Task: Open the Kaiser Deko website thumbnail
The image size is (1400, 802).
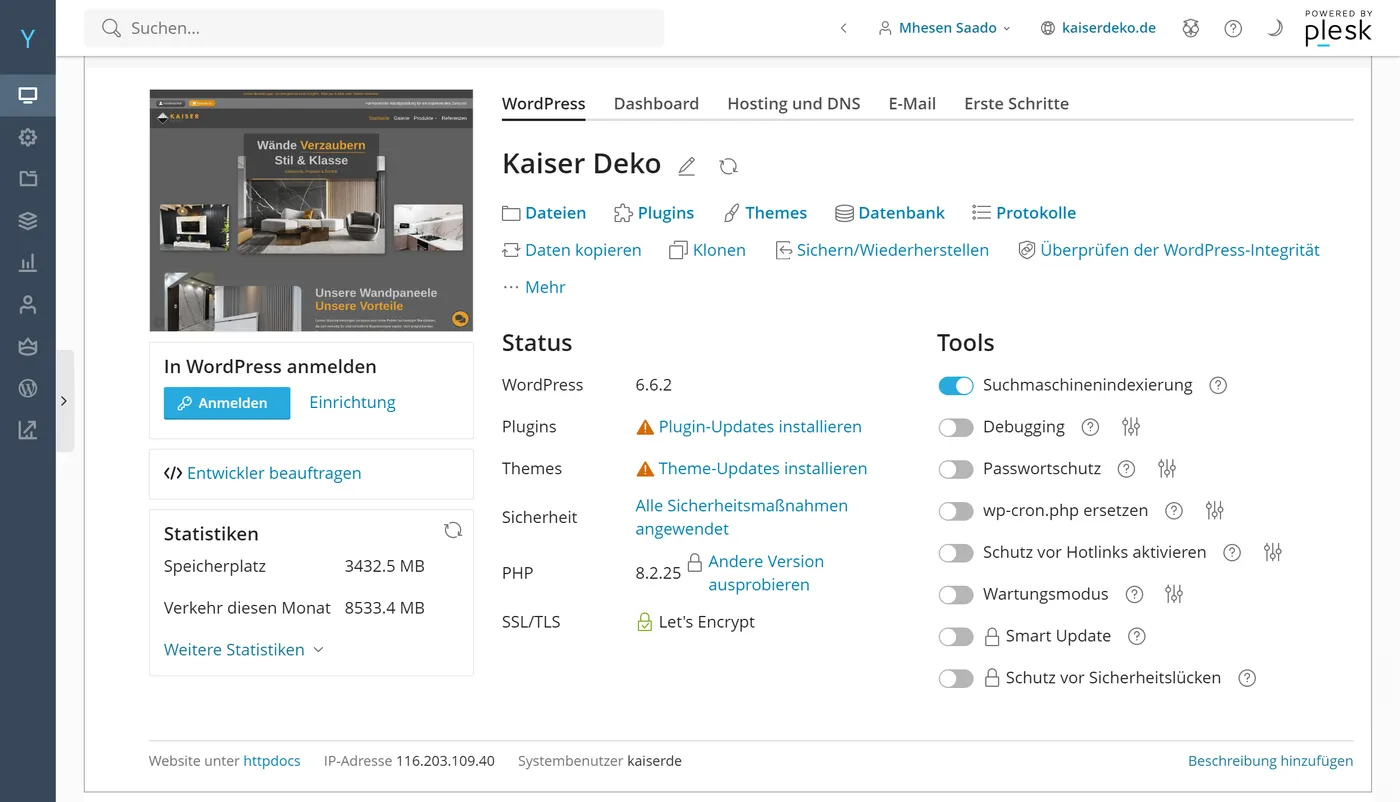Action: click(311, 210)
